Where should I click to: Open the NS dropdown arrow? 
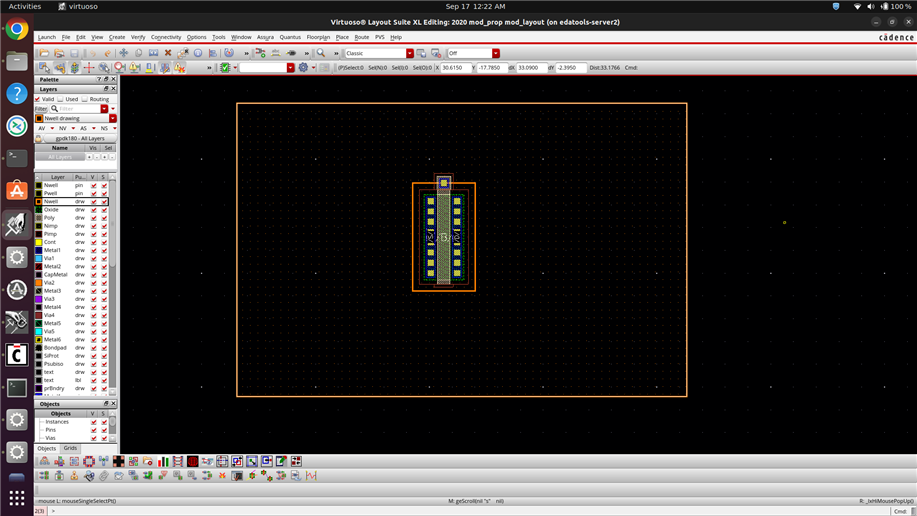pos(115,128)
